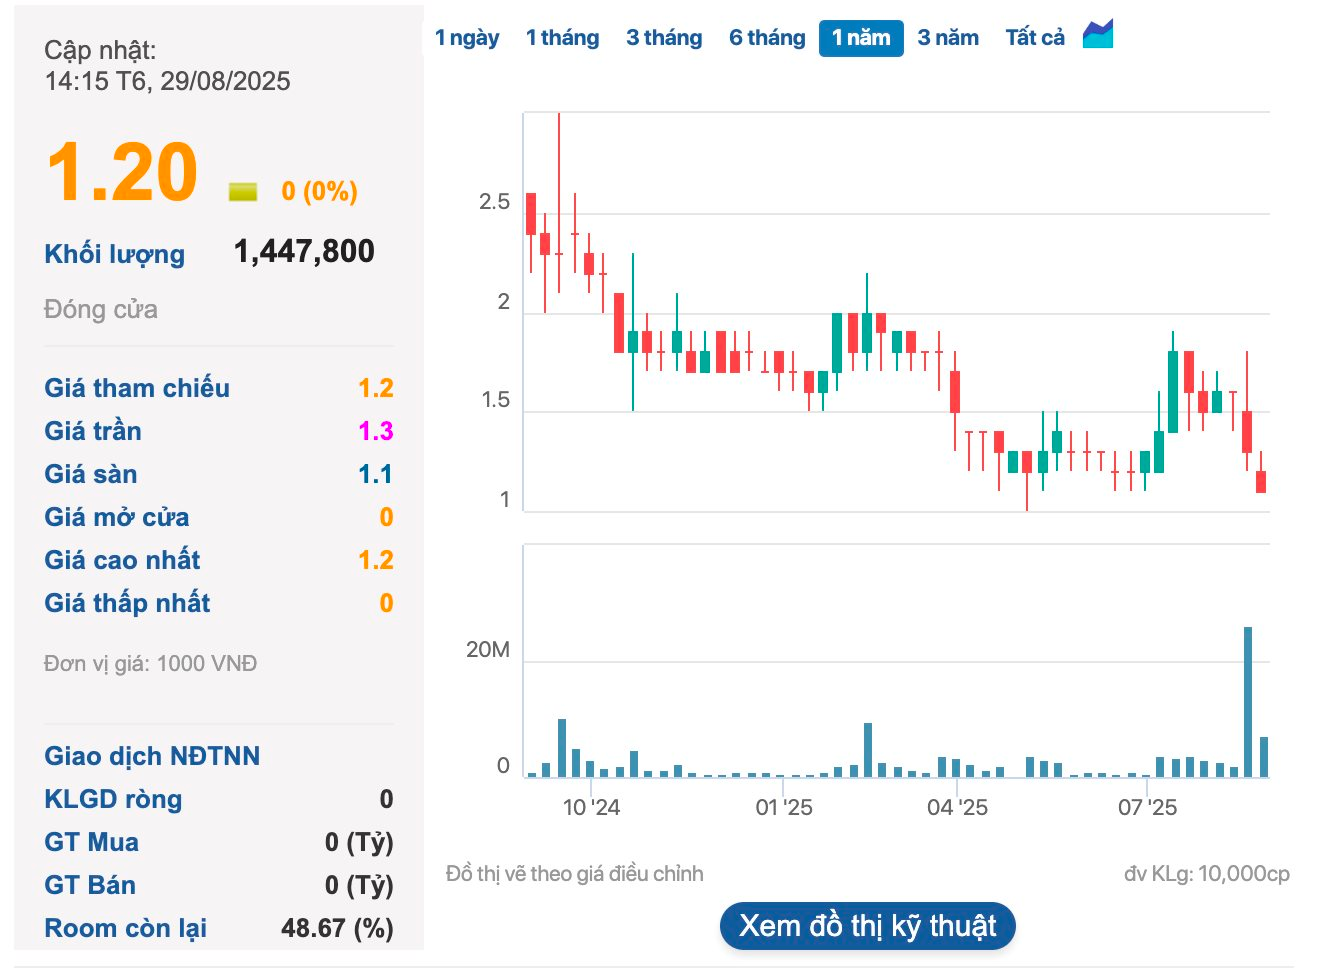Click the area chart type icon
Image resolution: width=1340 pixels, height=980 pixels.
[1098, 35]
